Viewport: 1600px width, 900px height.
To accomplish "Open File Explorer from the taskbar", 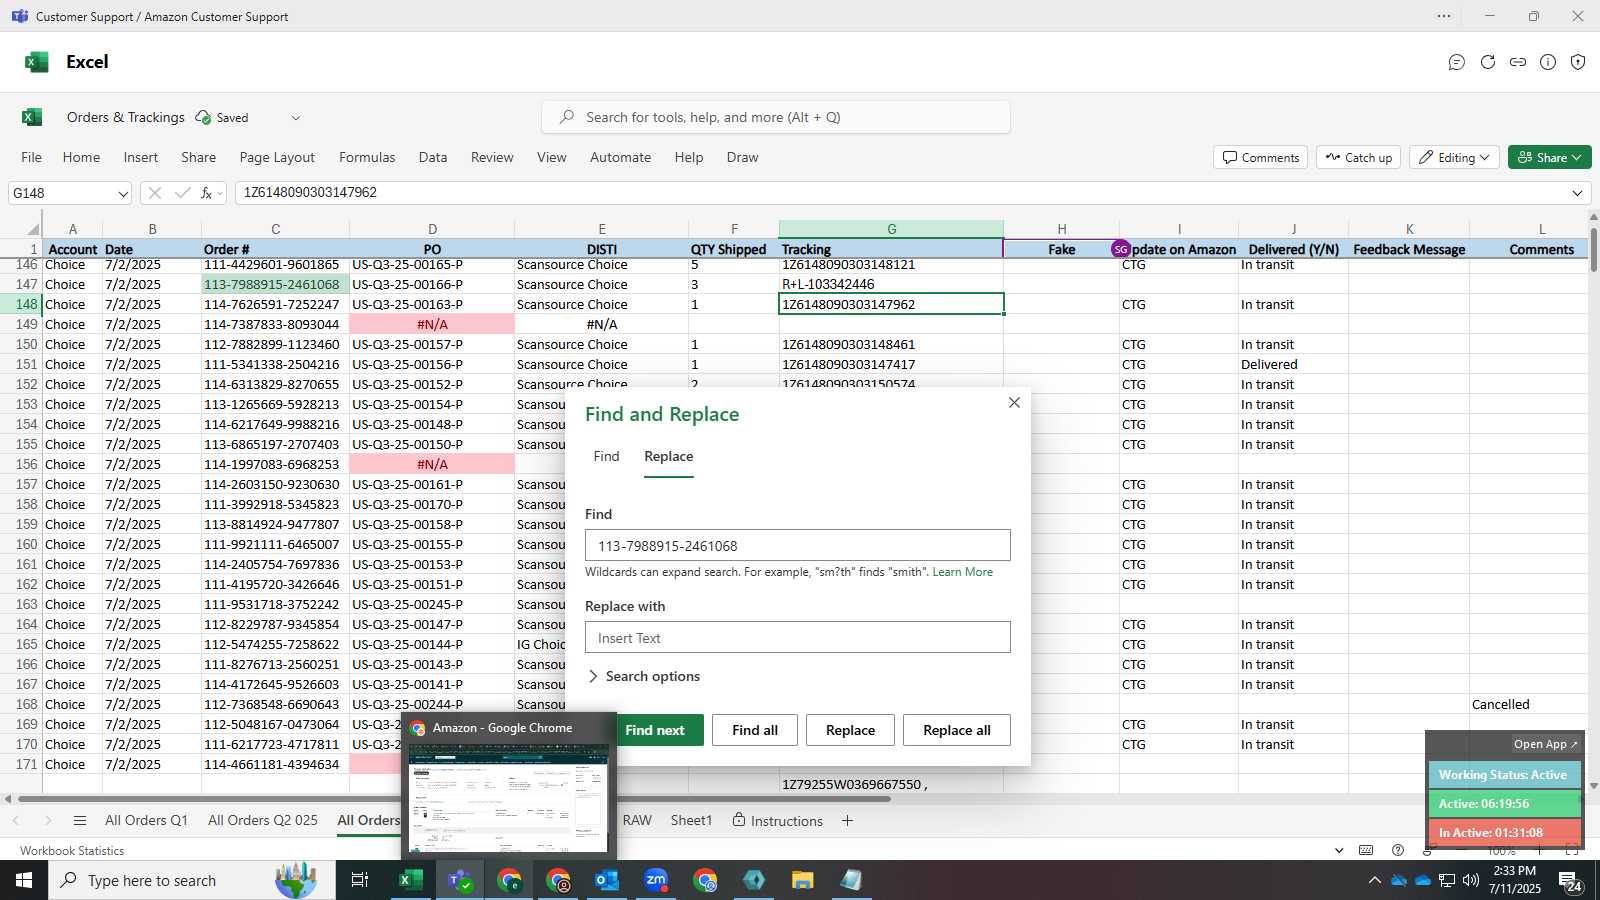I will tap(803, 880).
